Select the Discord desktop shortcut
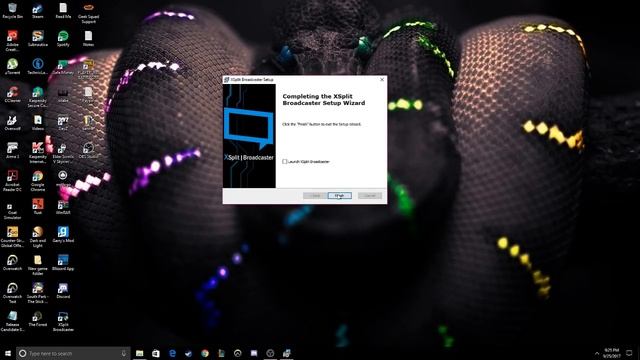The image size is (640, 360). tap(63, 291)
